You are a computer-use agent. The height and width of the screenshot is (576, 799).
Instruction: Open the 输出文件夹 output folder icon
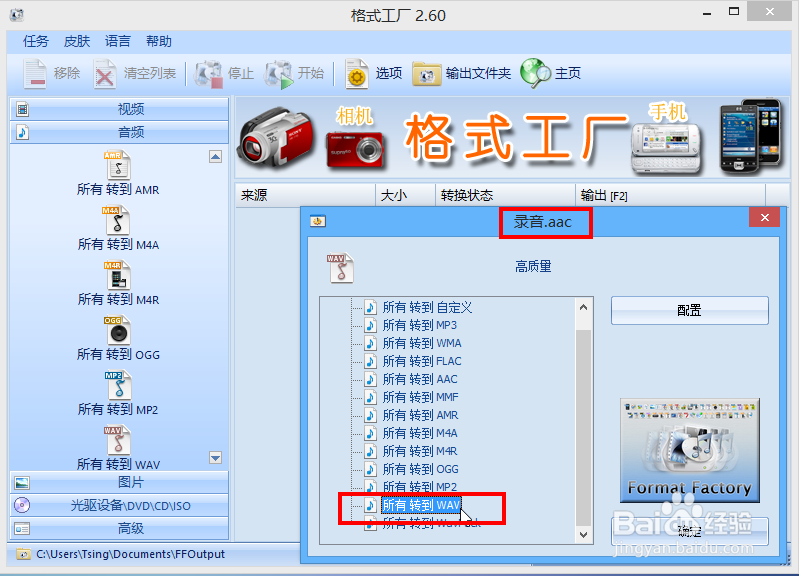click(x=427, y=74)
